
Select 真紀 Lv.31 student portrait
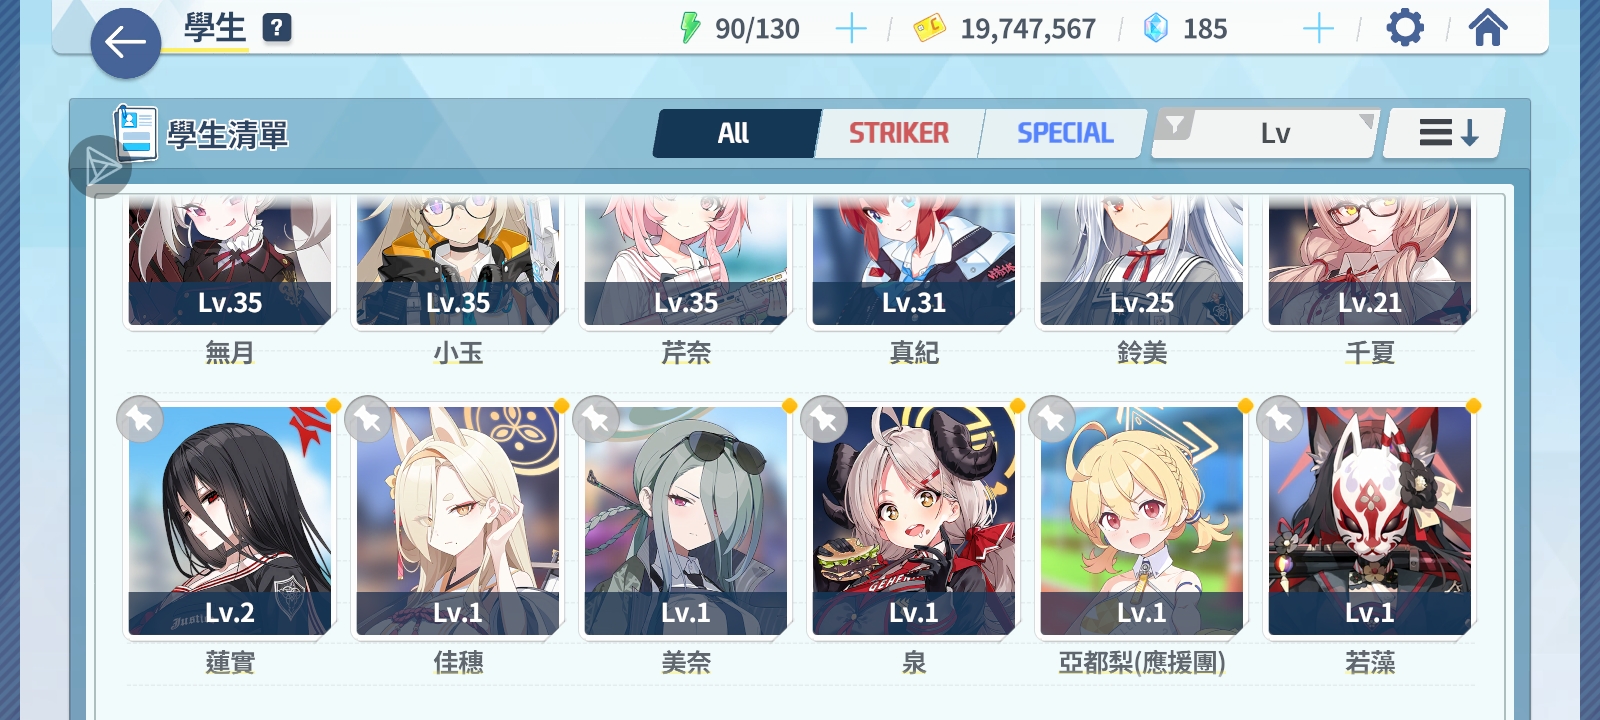tap(914, 262)
